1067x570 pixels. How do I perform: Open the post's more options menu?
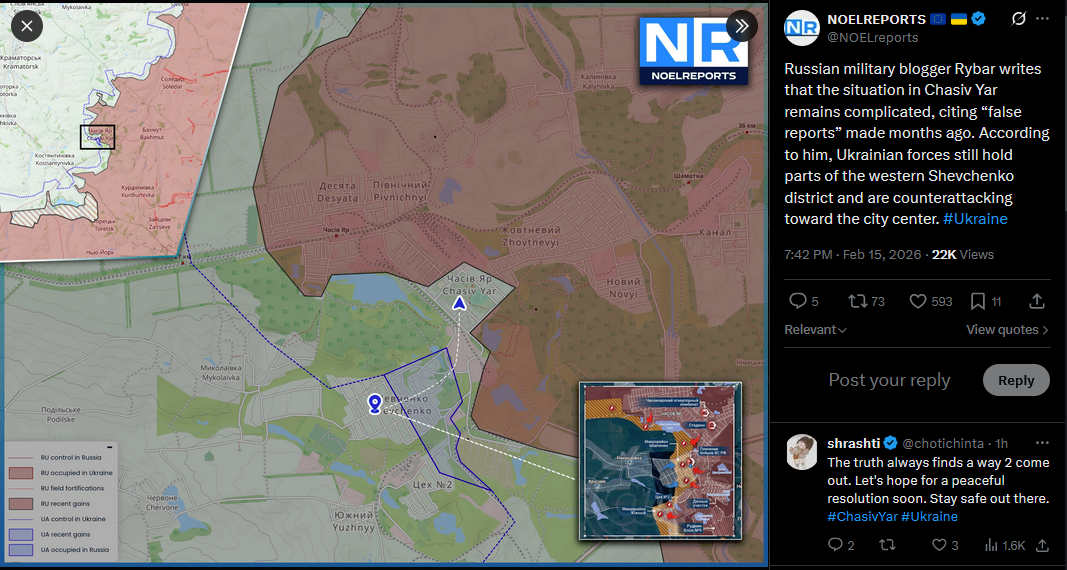click(1042, 19)
